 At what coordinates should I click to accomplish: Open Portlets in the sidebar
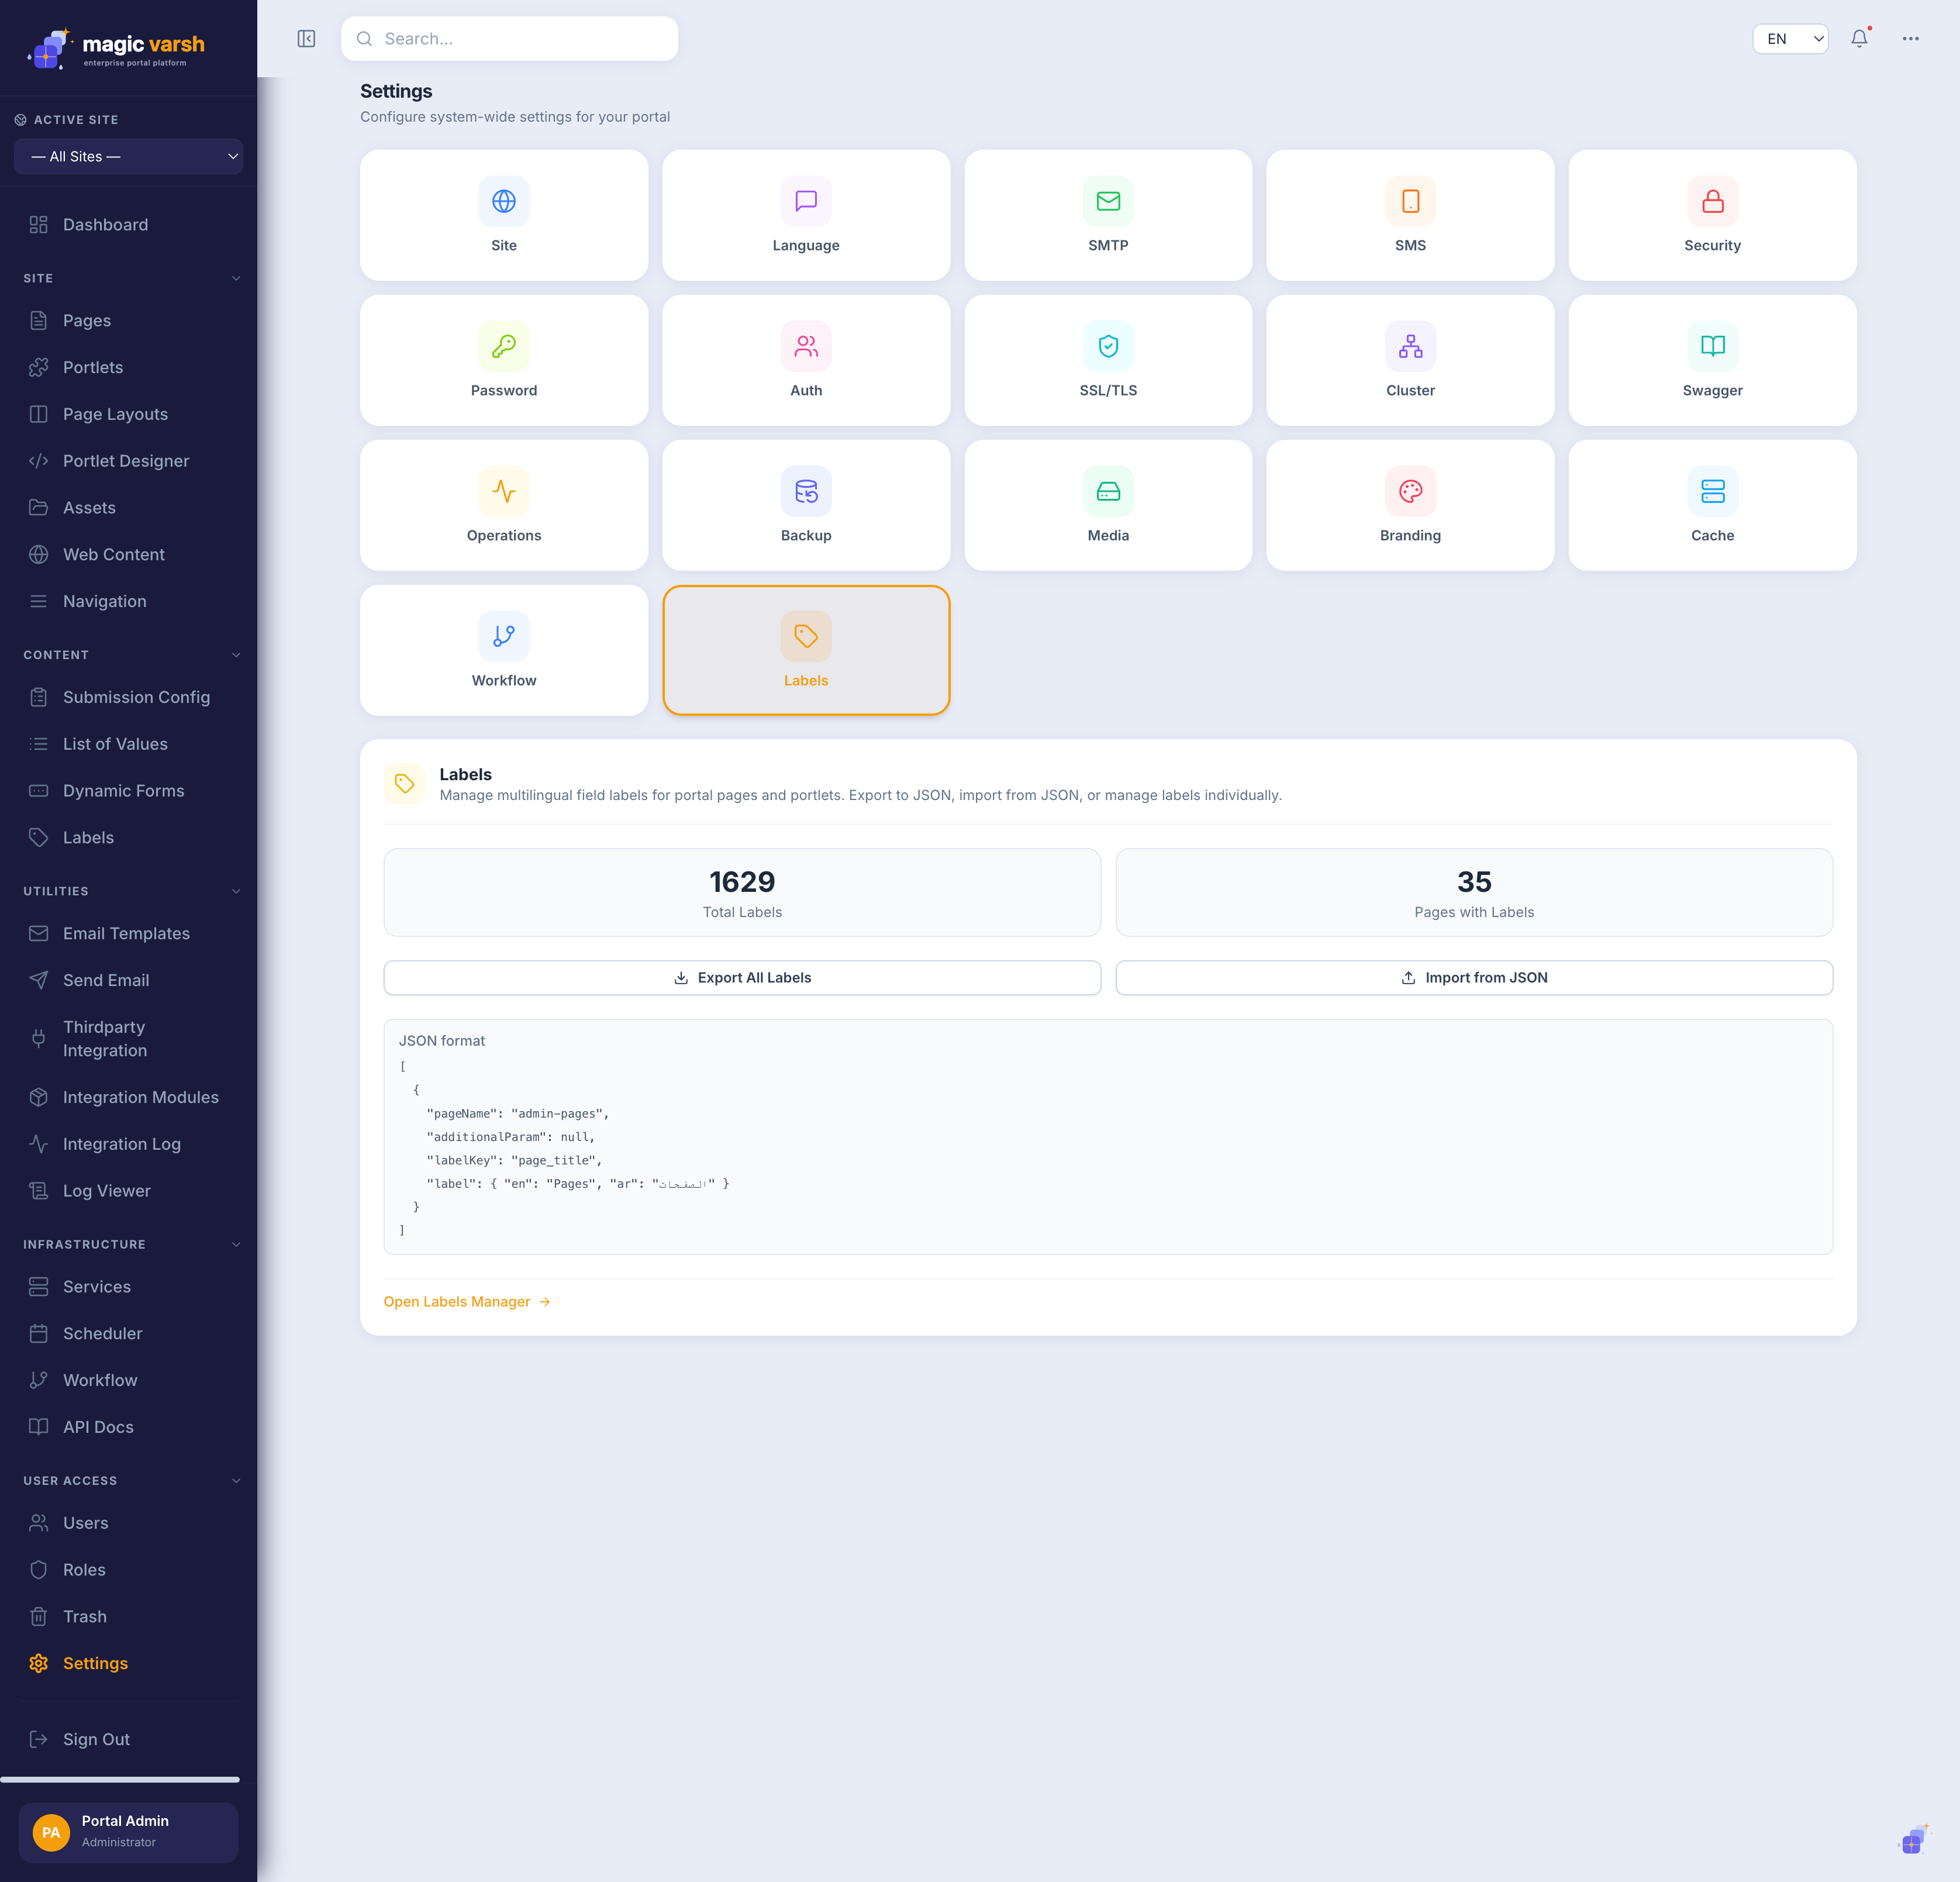tap(128, 367)
